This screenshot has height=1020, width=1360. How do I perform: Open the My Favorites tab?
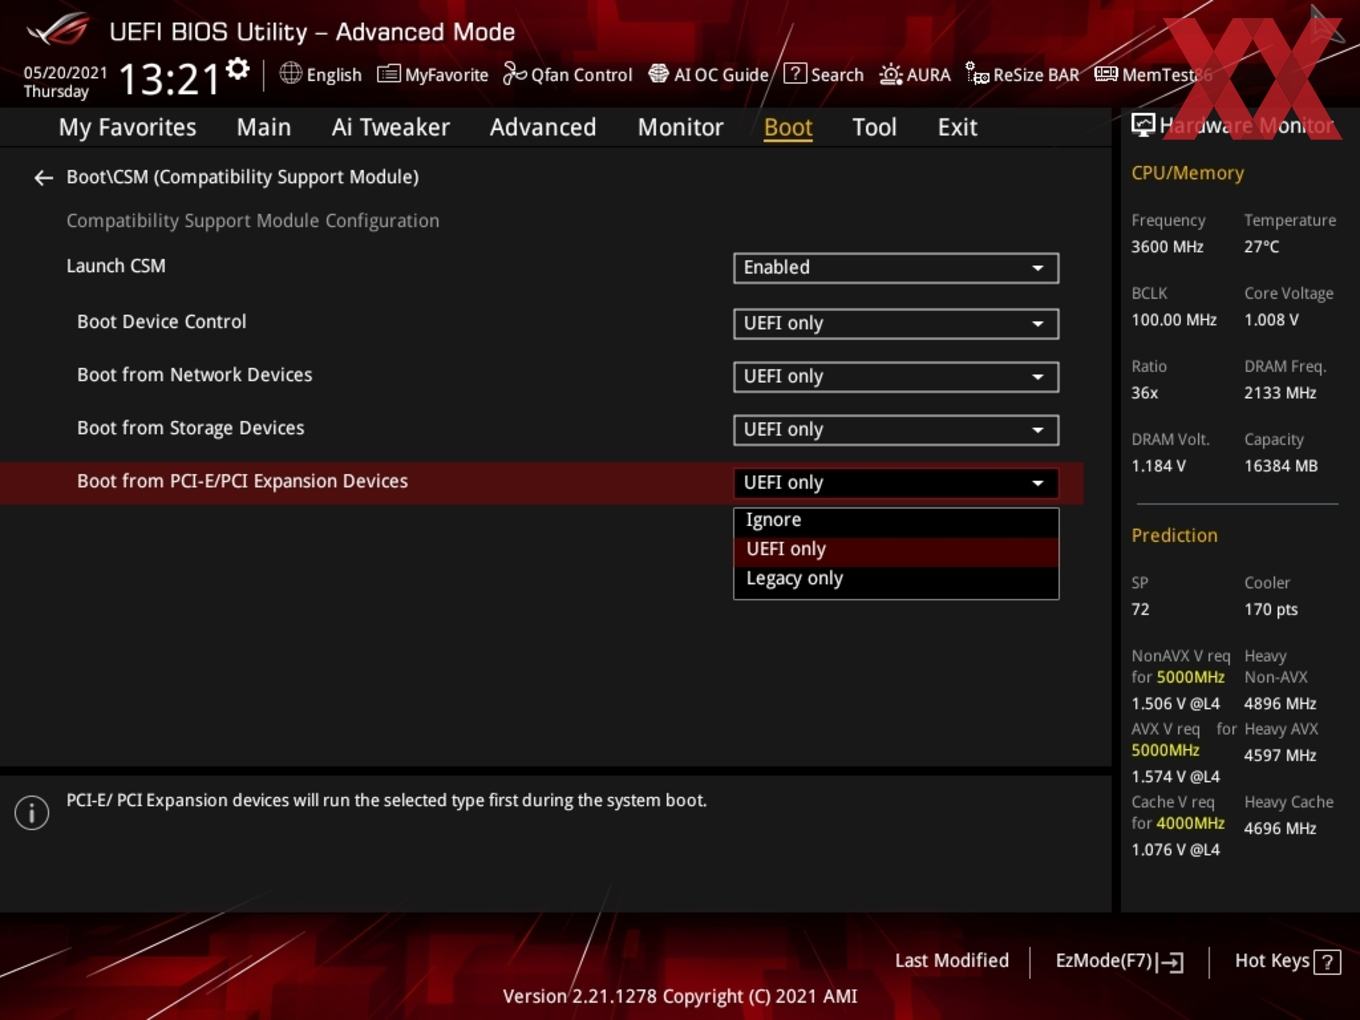(x=127, y=127)
